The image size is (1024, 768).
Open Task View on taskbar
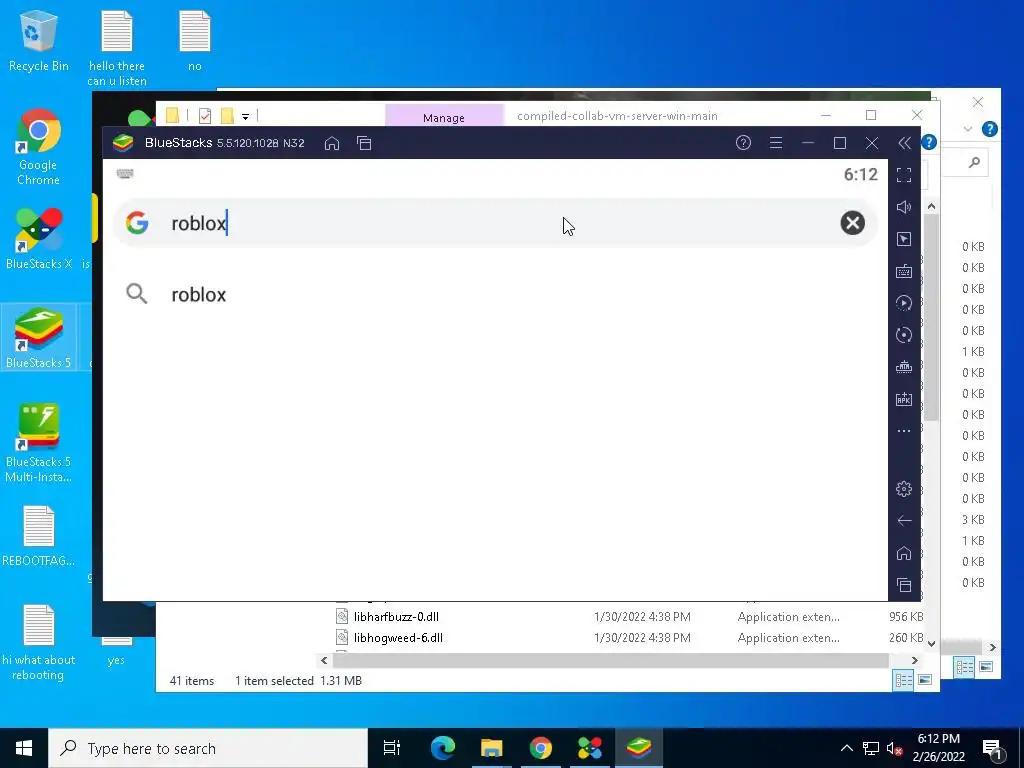[x=392, y=748]
